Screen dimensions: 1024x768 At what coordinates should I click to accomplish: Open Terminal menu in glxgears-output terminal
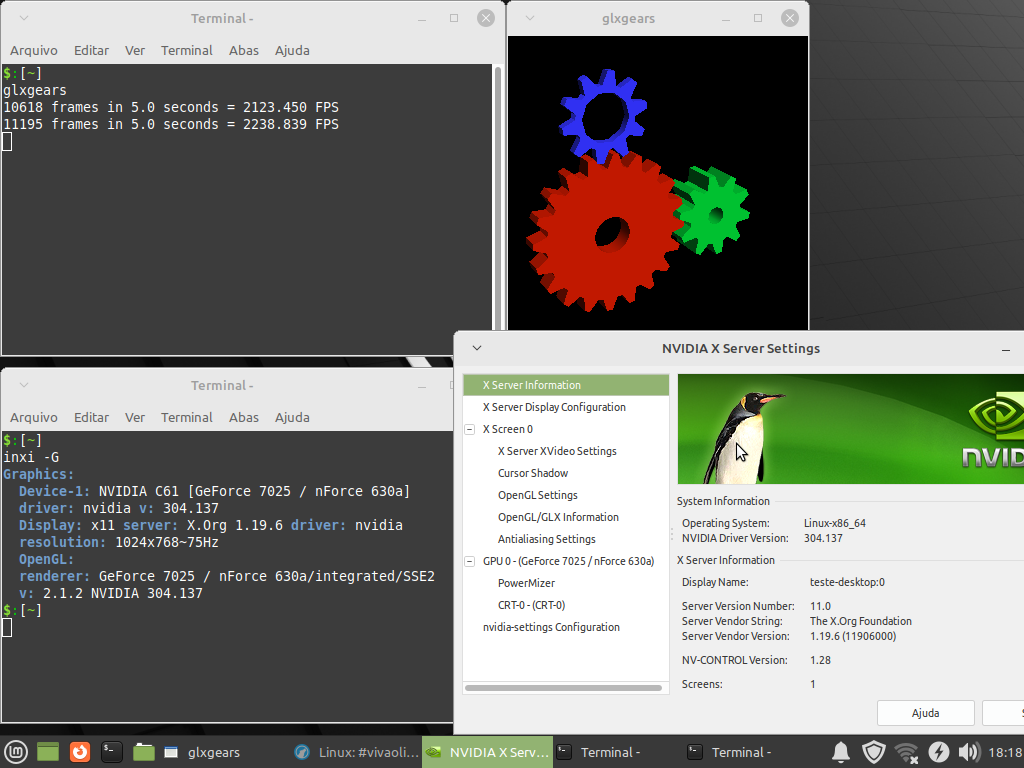point(187,50)
